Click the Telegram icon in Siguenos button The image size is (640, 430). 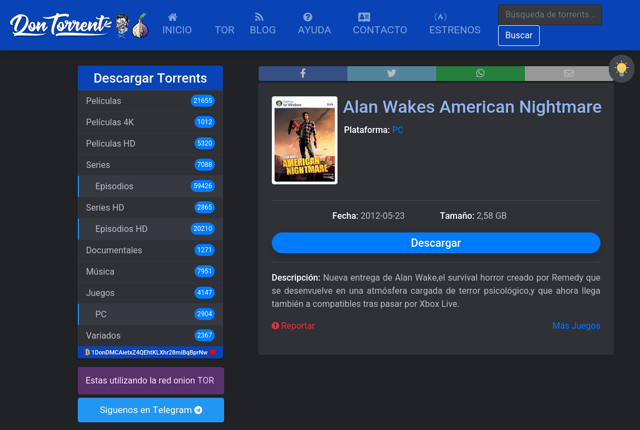pos(198,410)
